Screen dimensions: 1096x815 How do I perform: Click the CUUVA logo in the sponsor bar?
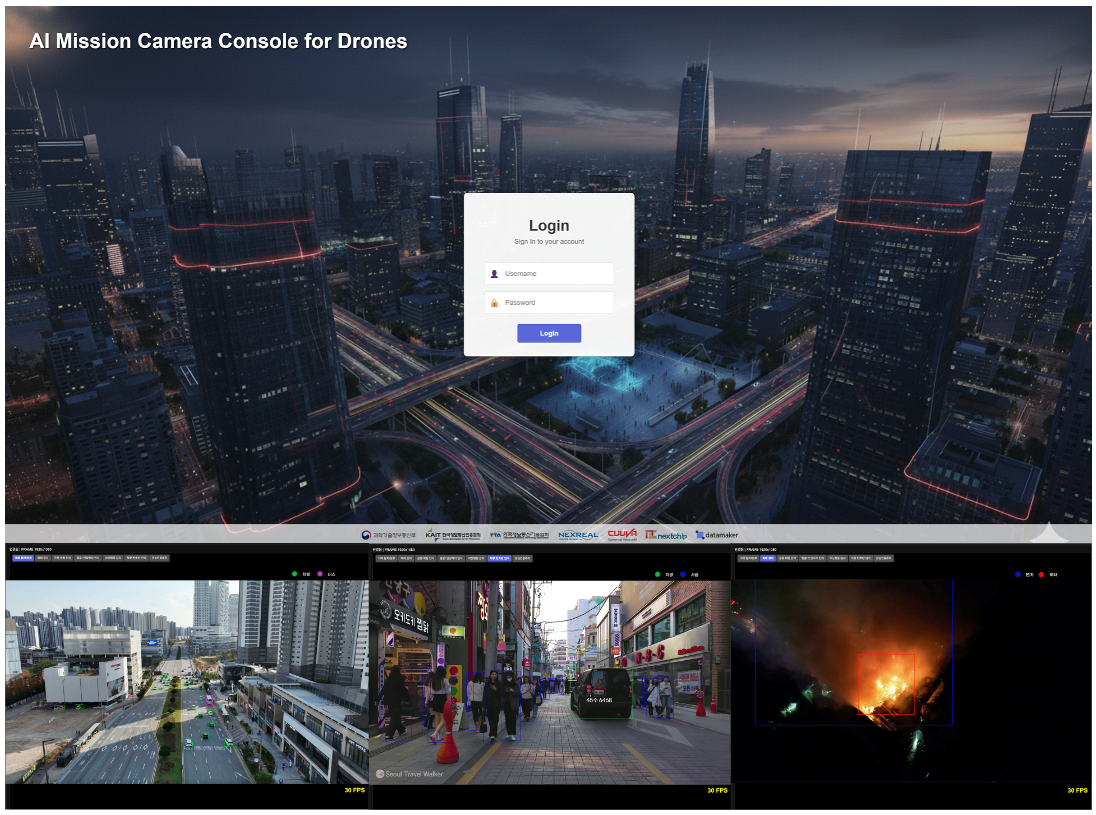(622, 535)
